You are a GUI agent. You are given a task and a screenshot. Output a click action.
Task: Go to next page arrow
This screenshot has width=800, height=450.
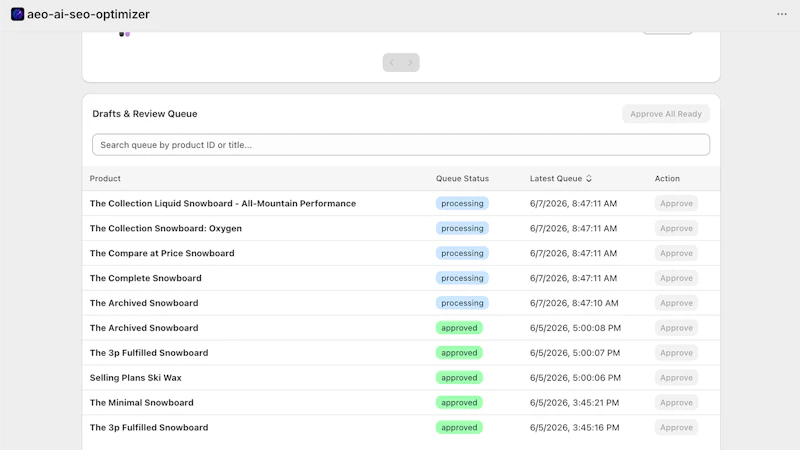[x=410, y=63]
